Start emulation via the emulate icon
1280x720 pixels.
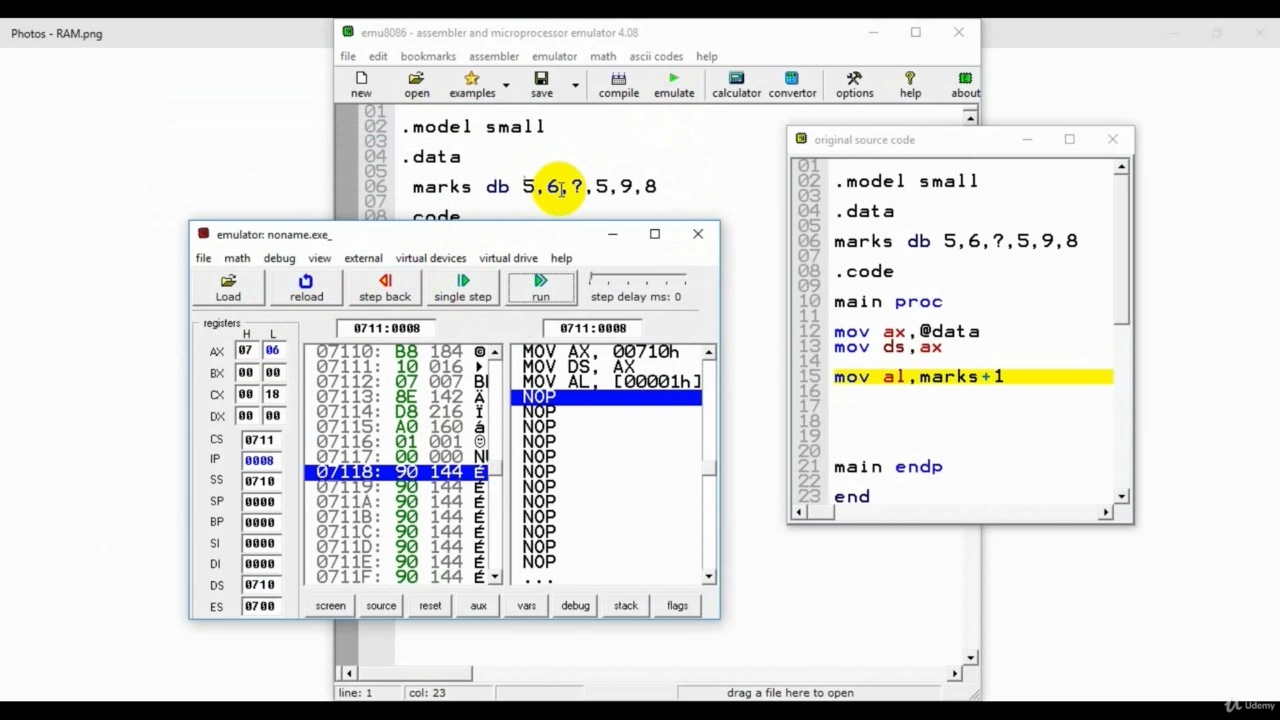tap(673, 84)
